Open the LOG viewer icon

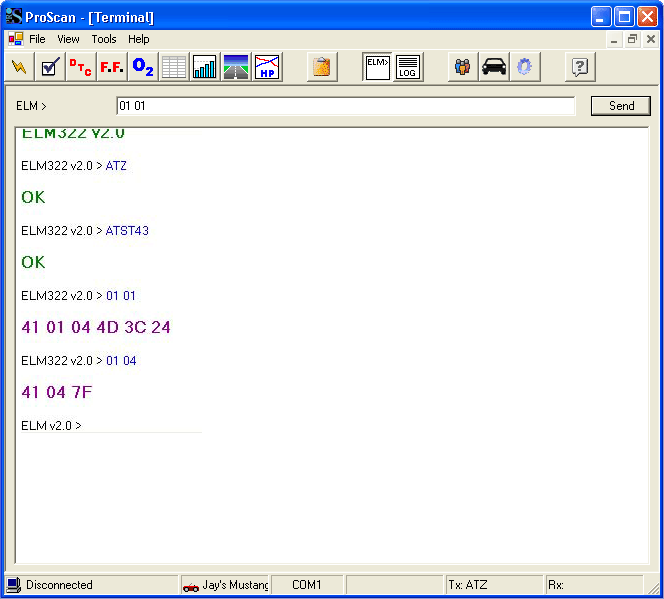tap(408, 66)
